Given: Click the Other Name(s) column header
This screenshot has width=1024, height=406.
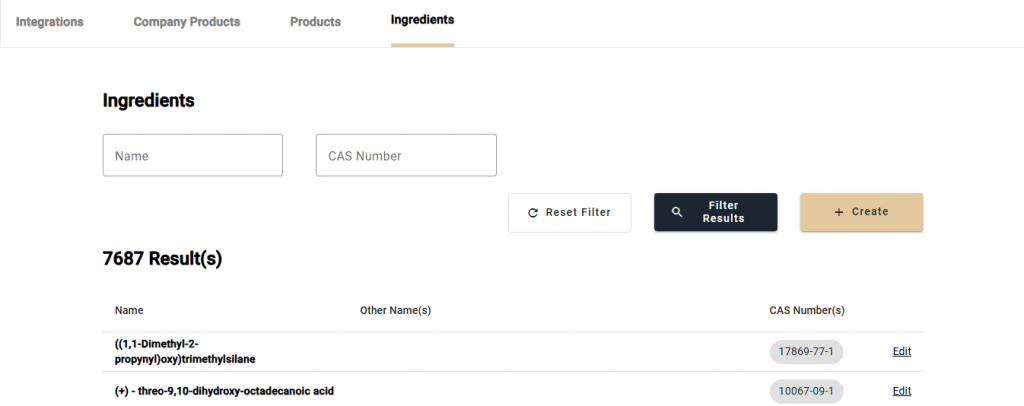Looking at the screenshot, I should point(395,311).
